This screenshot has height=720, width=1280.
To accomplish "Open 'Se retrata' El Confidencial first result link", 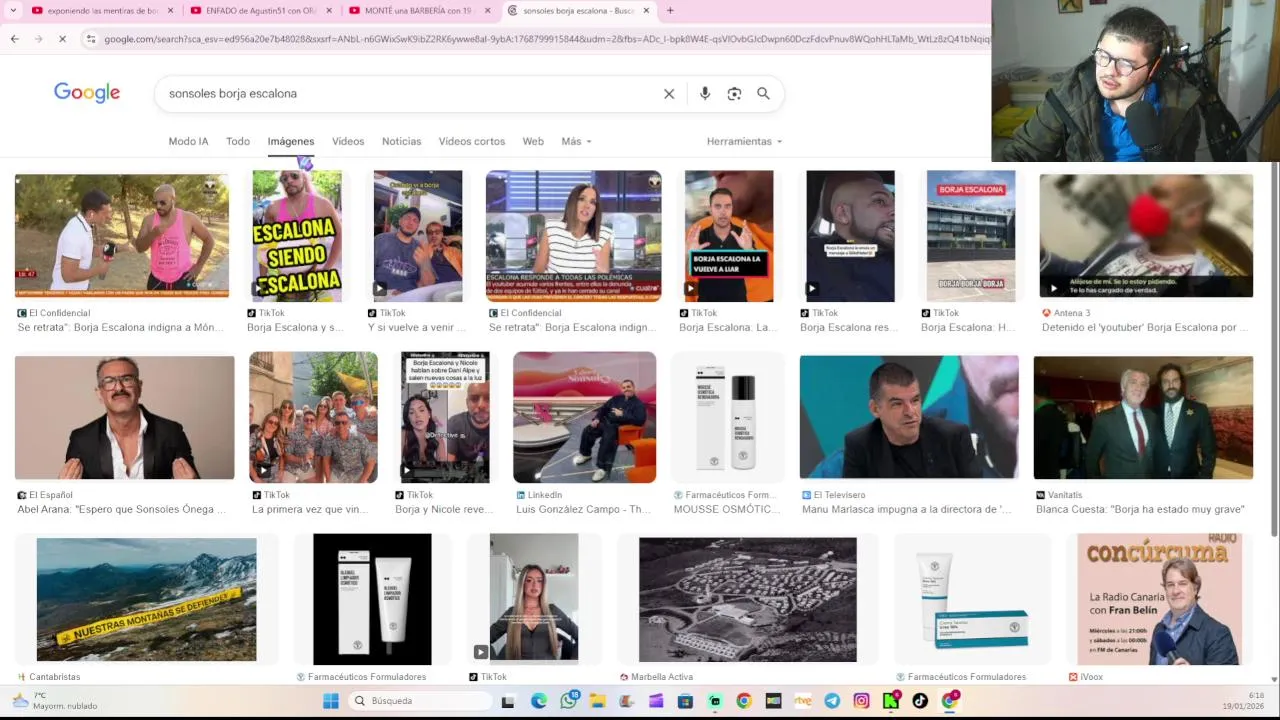I will click(x=121, y=328).
